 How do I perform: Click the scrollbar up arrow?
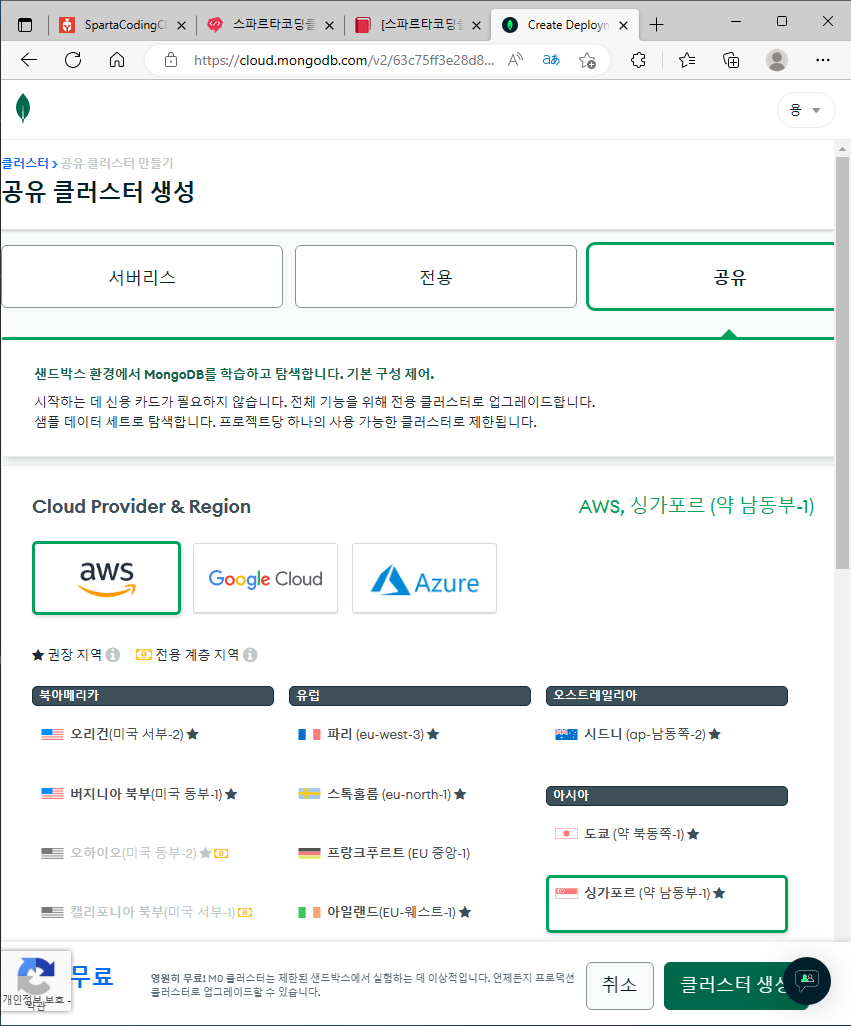(842, 149)
